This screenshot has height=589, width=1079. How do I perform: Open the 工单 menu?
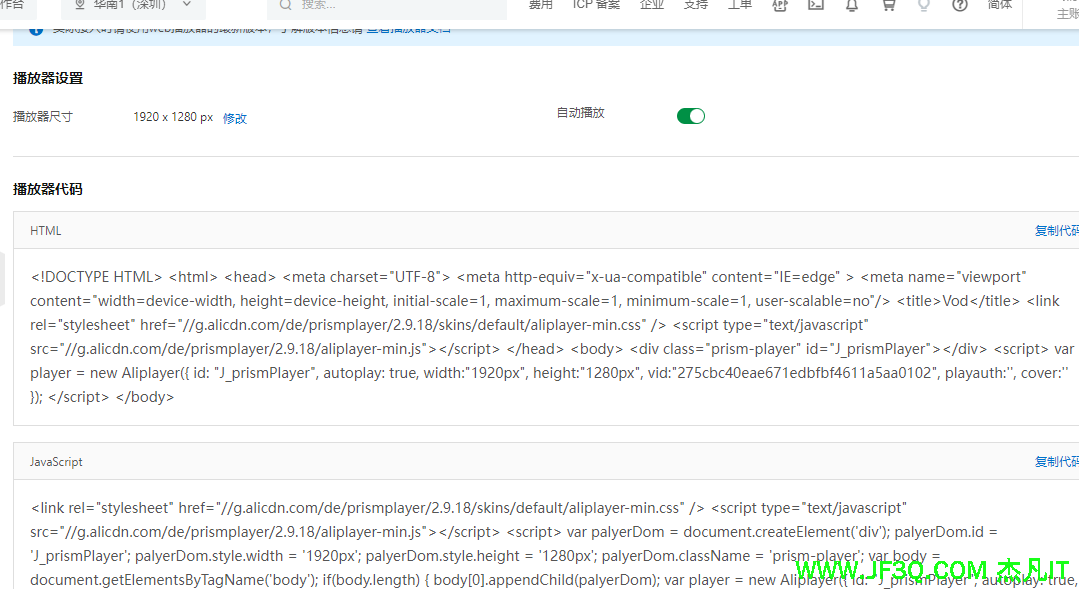[740, 5]
